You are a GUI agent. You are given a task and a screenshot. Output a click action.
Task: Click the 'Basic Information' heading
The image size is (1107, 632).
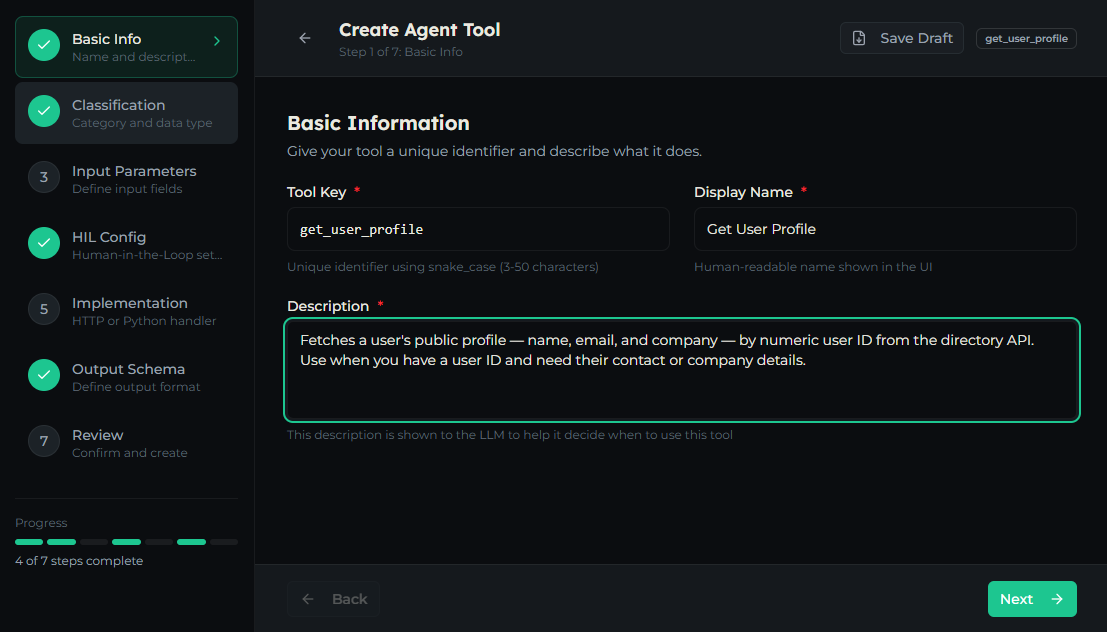pos(378,123)
